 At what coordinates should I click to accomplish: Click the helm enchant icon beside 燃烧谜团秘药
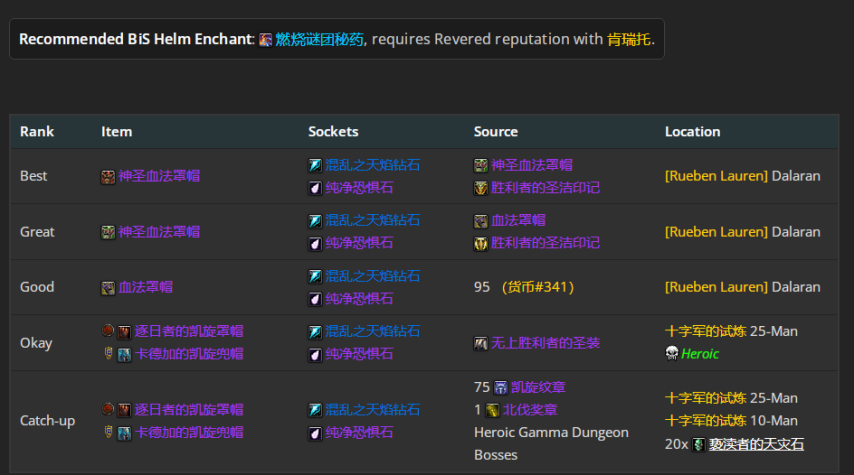[265, 40]
